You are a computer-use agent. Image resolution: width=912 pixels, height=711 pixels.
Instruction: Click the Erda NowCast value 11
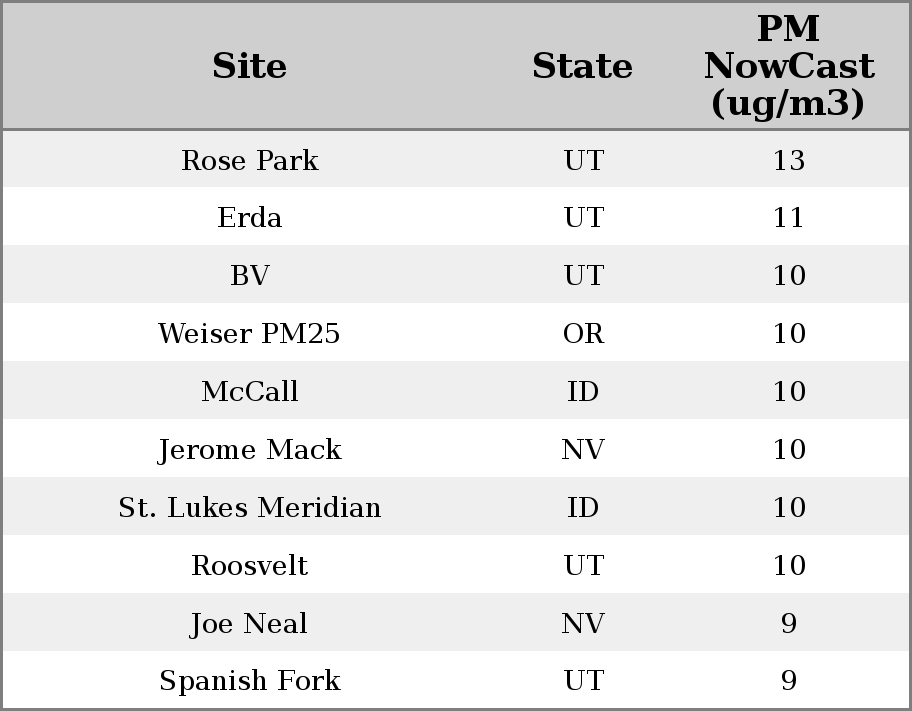coord(788,218)
